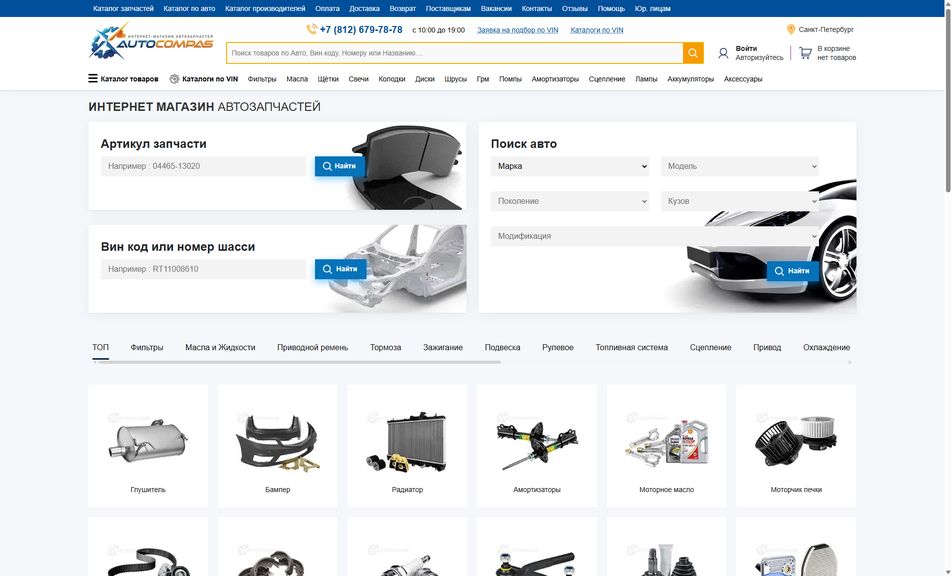Open the hamburger Каталог товаров menu icon
This screenshot has height=576, width=952.
[93, 78]
